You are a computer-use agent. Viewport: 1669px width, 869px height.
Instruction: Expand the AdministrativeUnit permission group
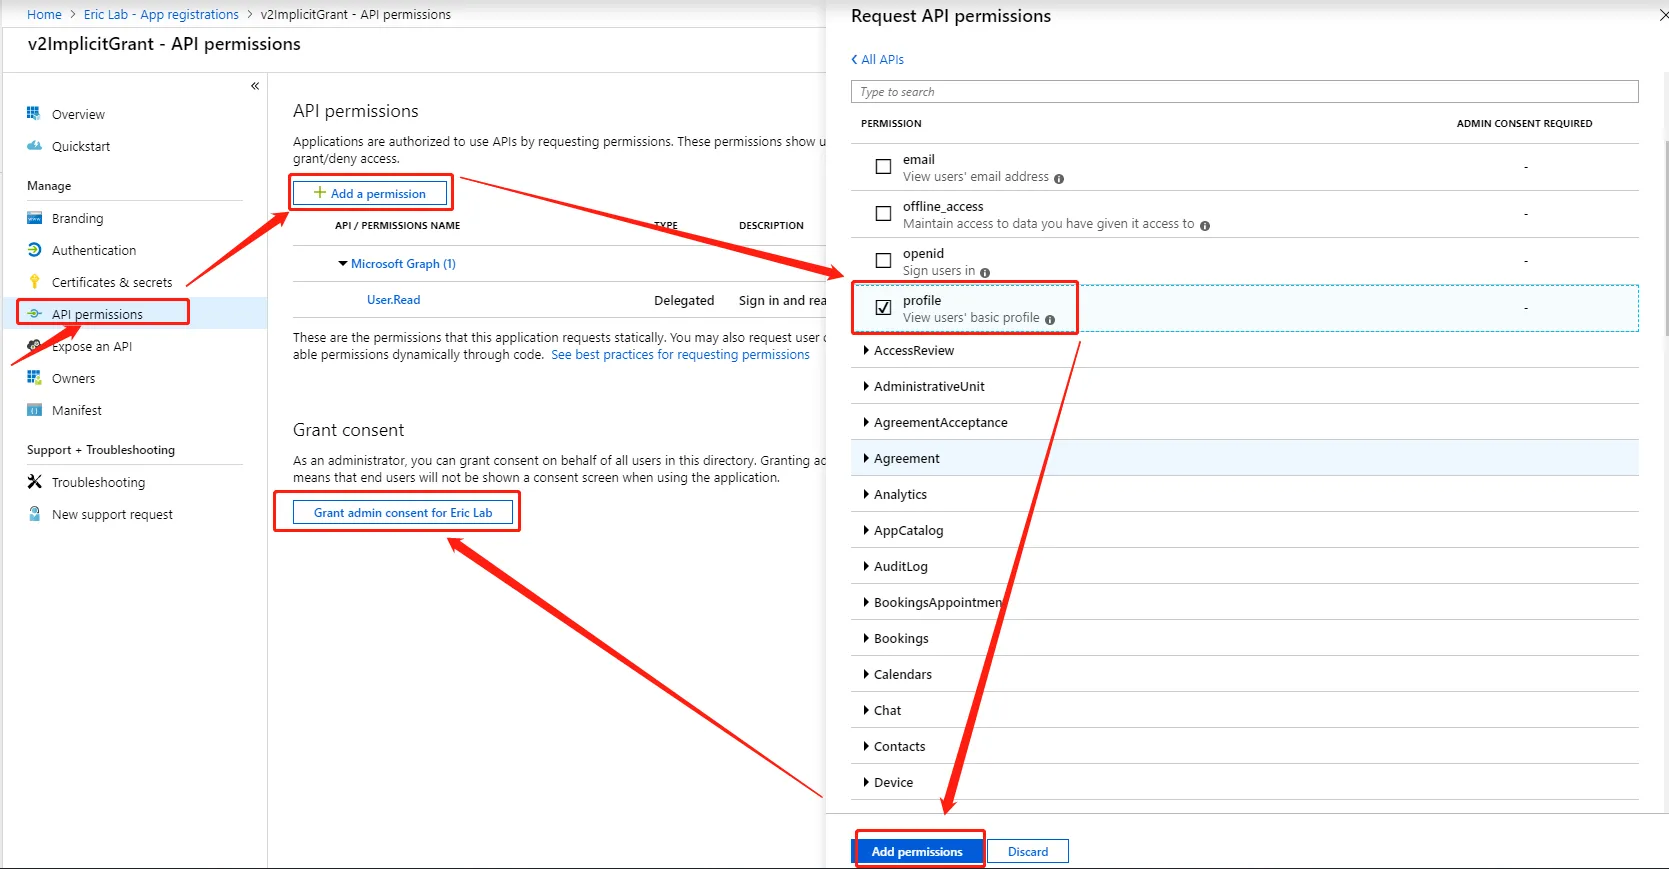(866, 386)
